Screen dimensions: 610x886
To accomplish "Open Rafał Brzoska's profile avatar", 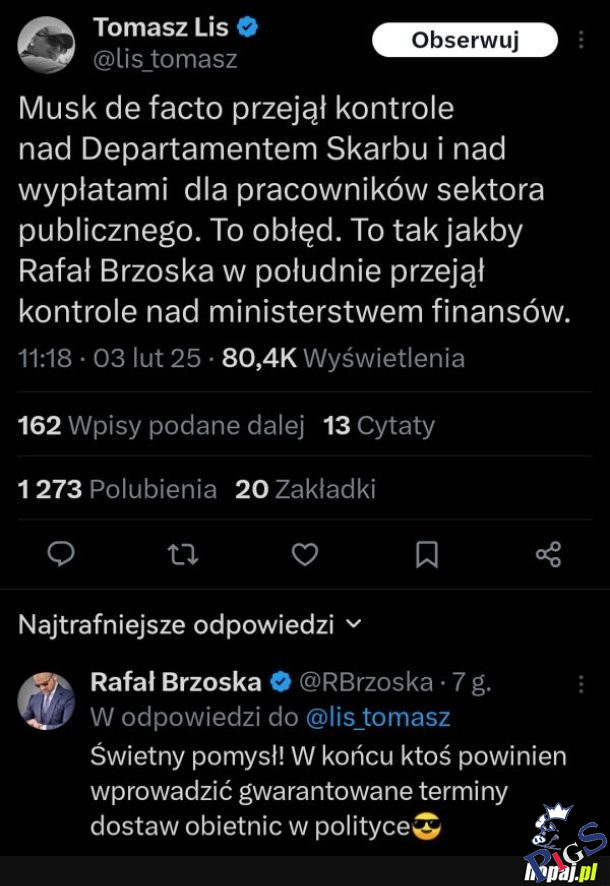I will [x=47, y=701].
